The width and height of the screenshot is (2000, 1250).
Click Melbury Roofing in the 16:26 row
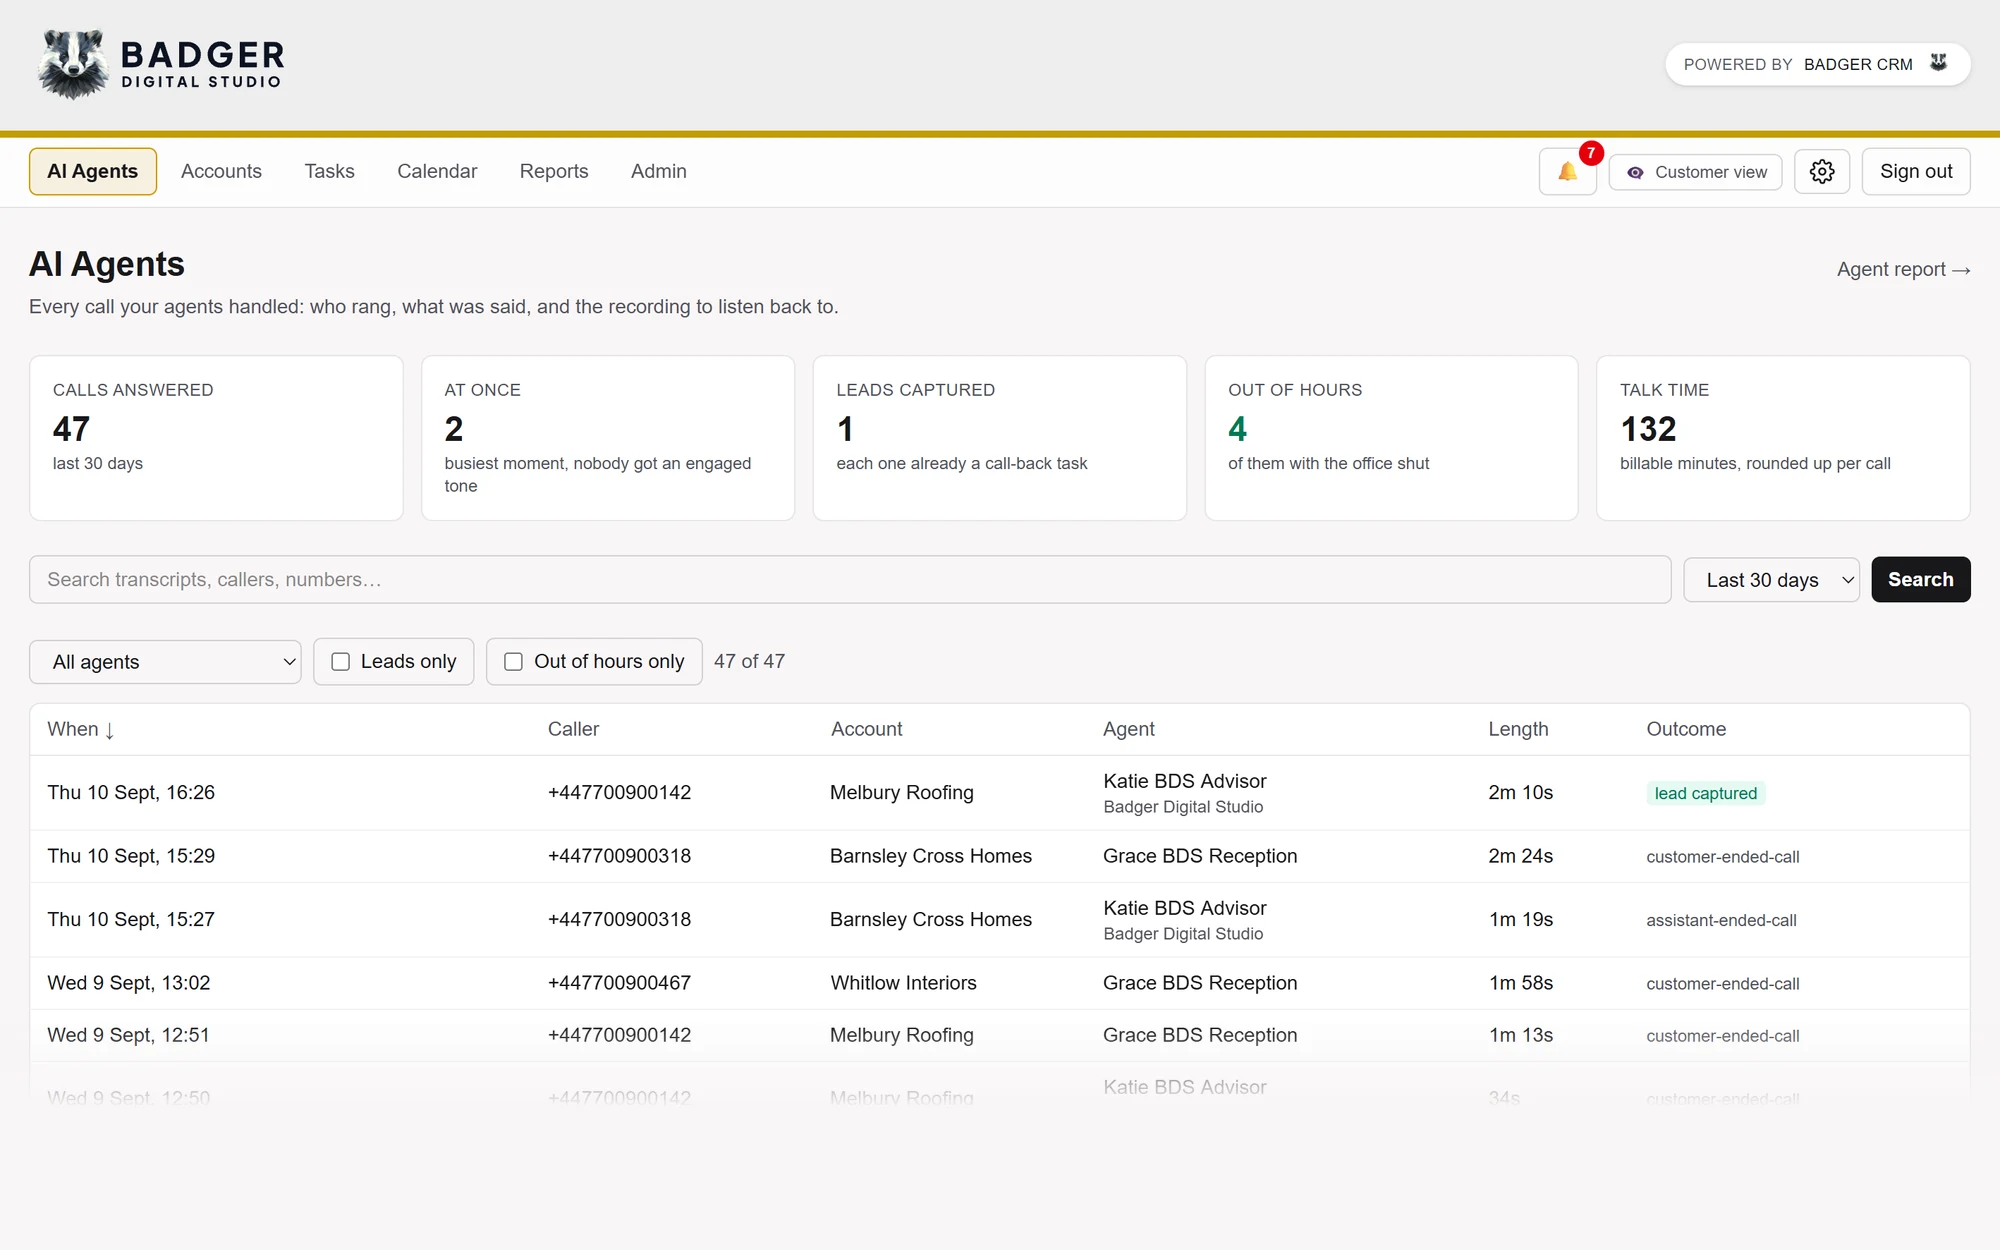click(901, 792)
